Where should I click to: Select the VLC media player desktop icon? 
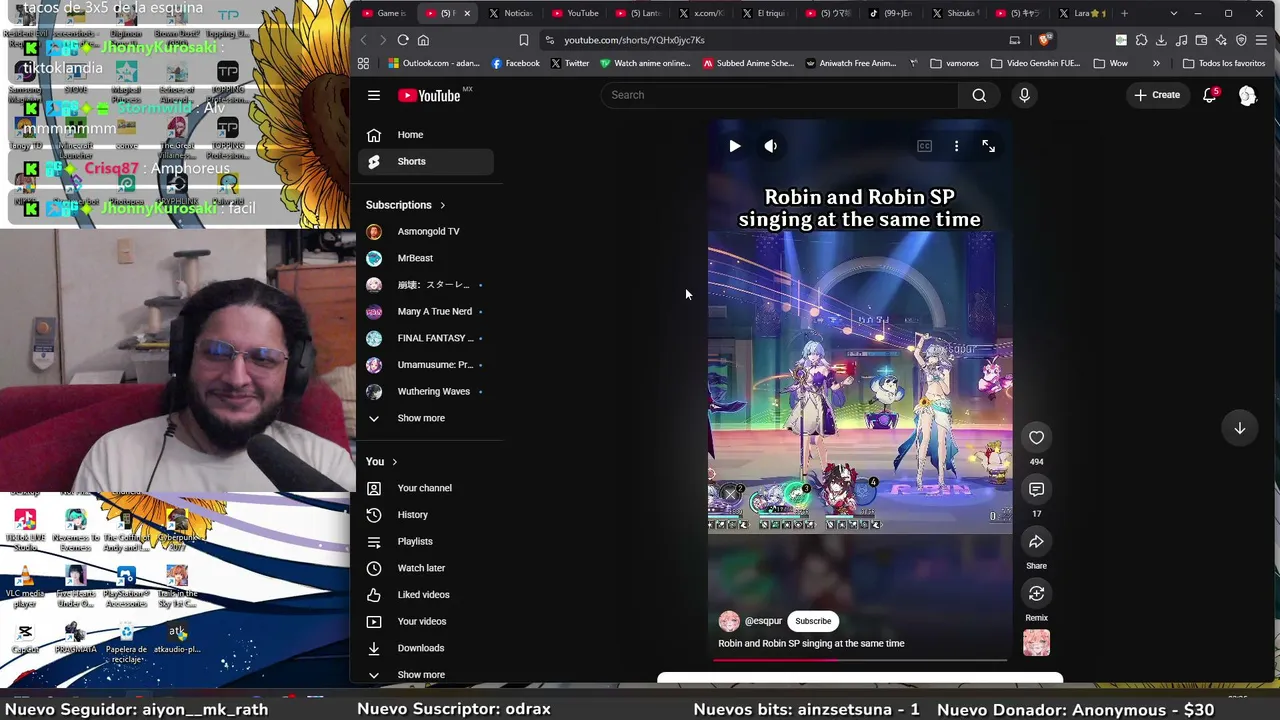coord(25,587)
